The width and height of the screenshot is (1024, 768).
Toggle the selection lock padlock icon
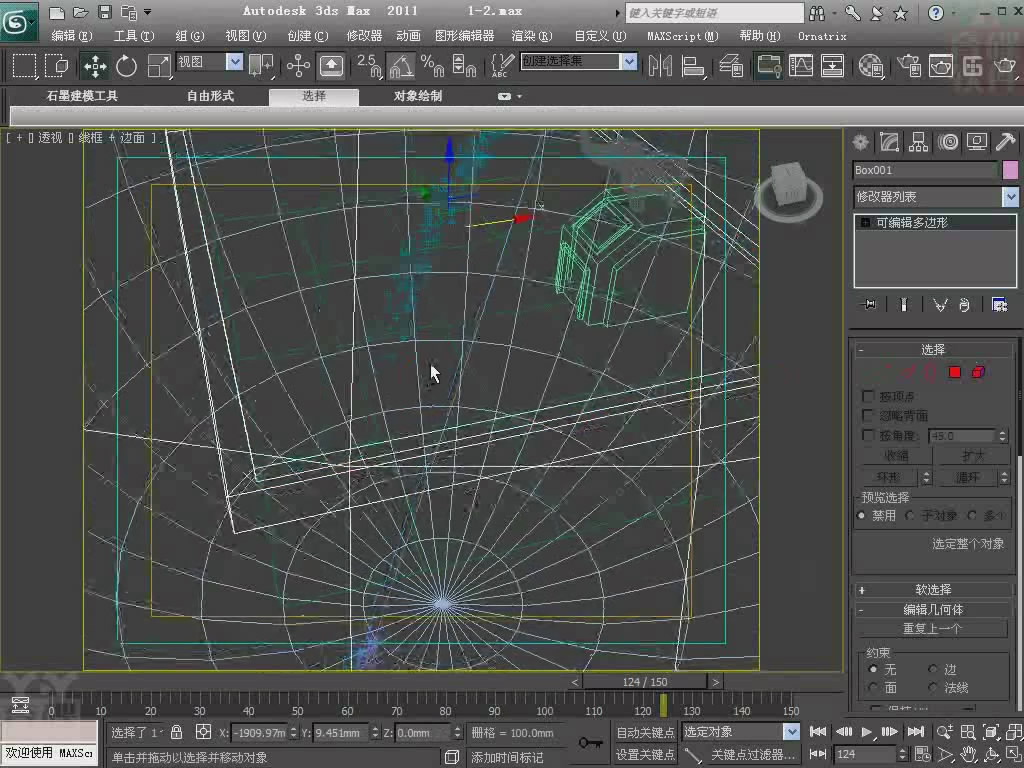click(176, 732)
